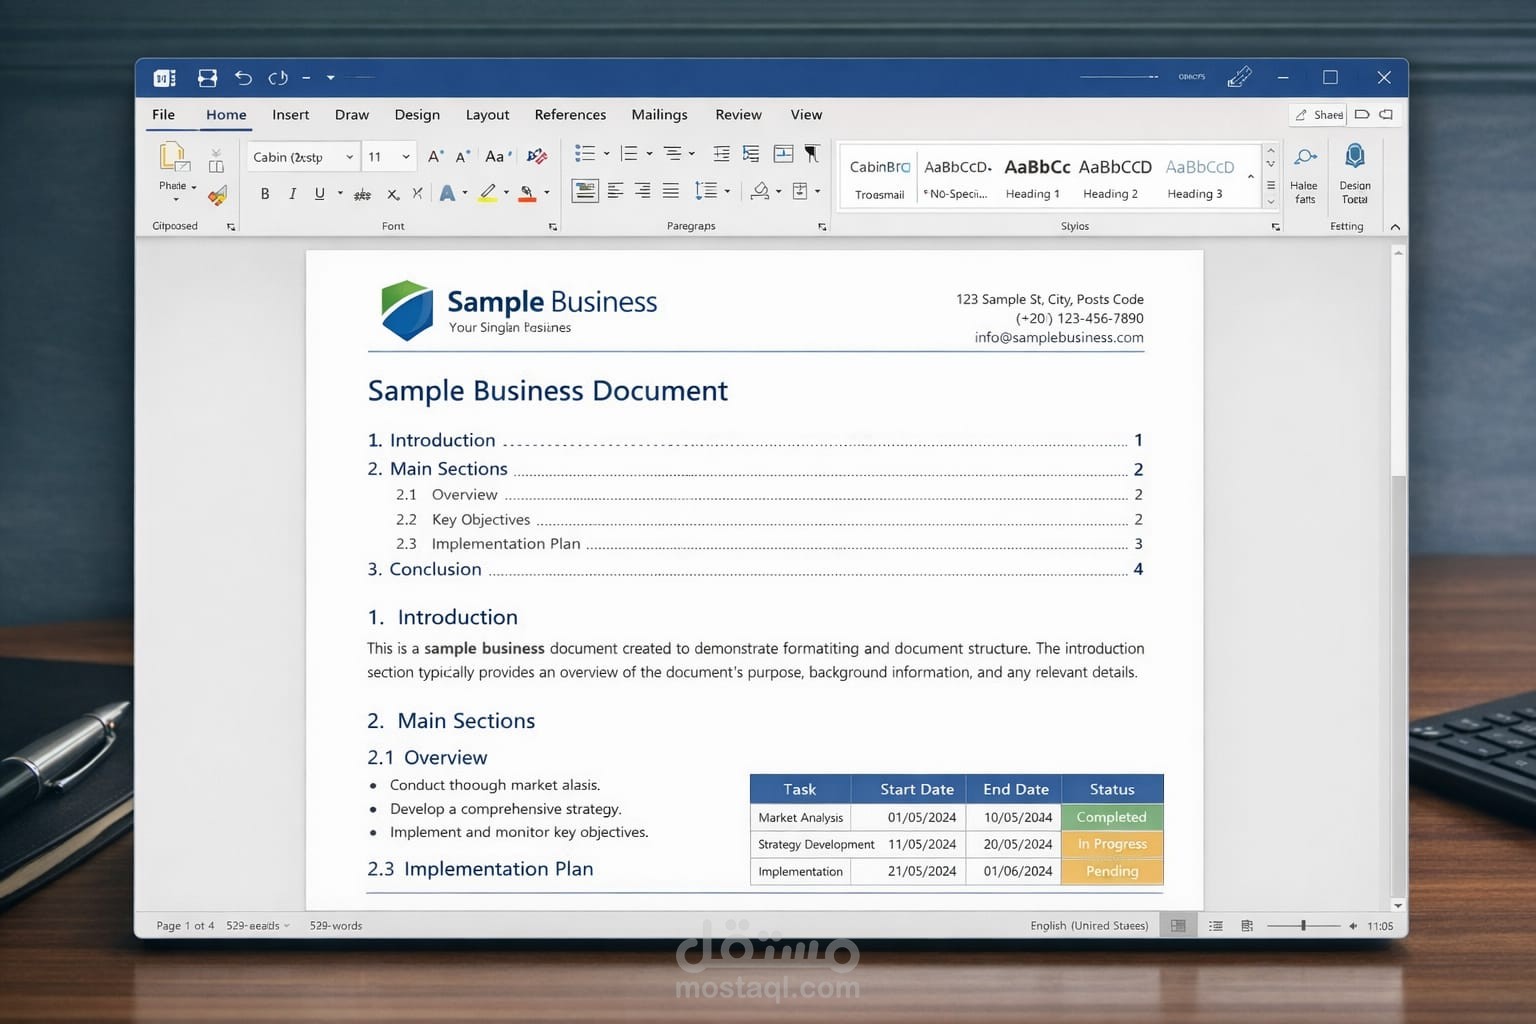This screenshot has width=1536, height=1024.
Task: Click the Font group dialog launcher
Action: [553, 227]
